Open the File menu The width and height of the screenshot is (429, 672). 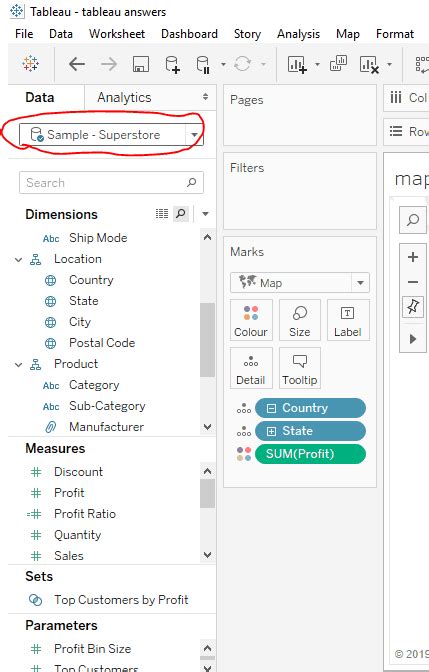pos(24,34)
